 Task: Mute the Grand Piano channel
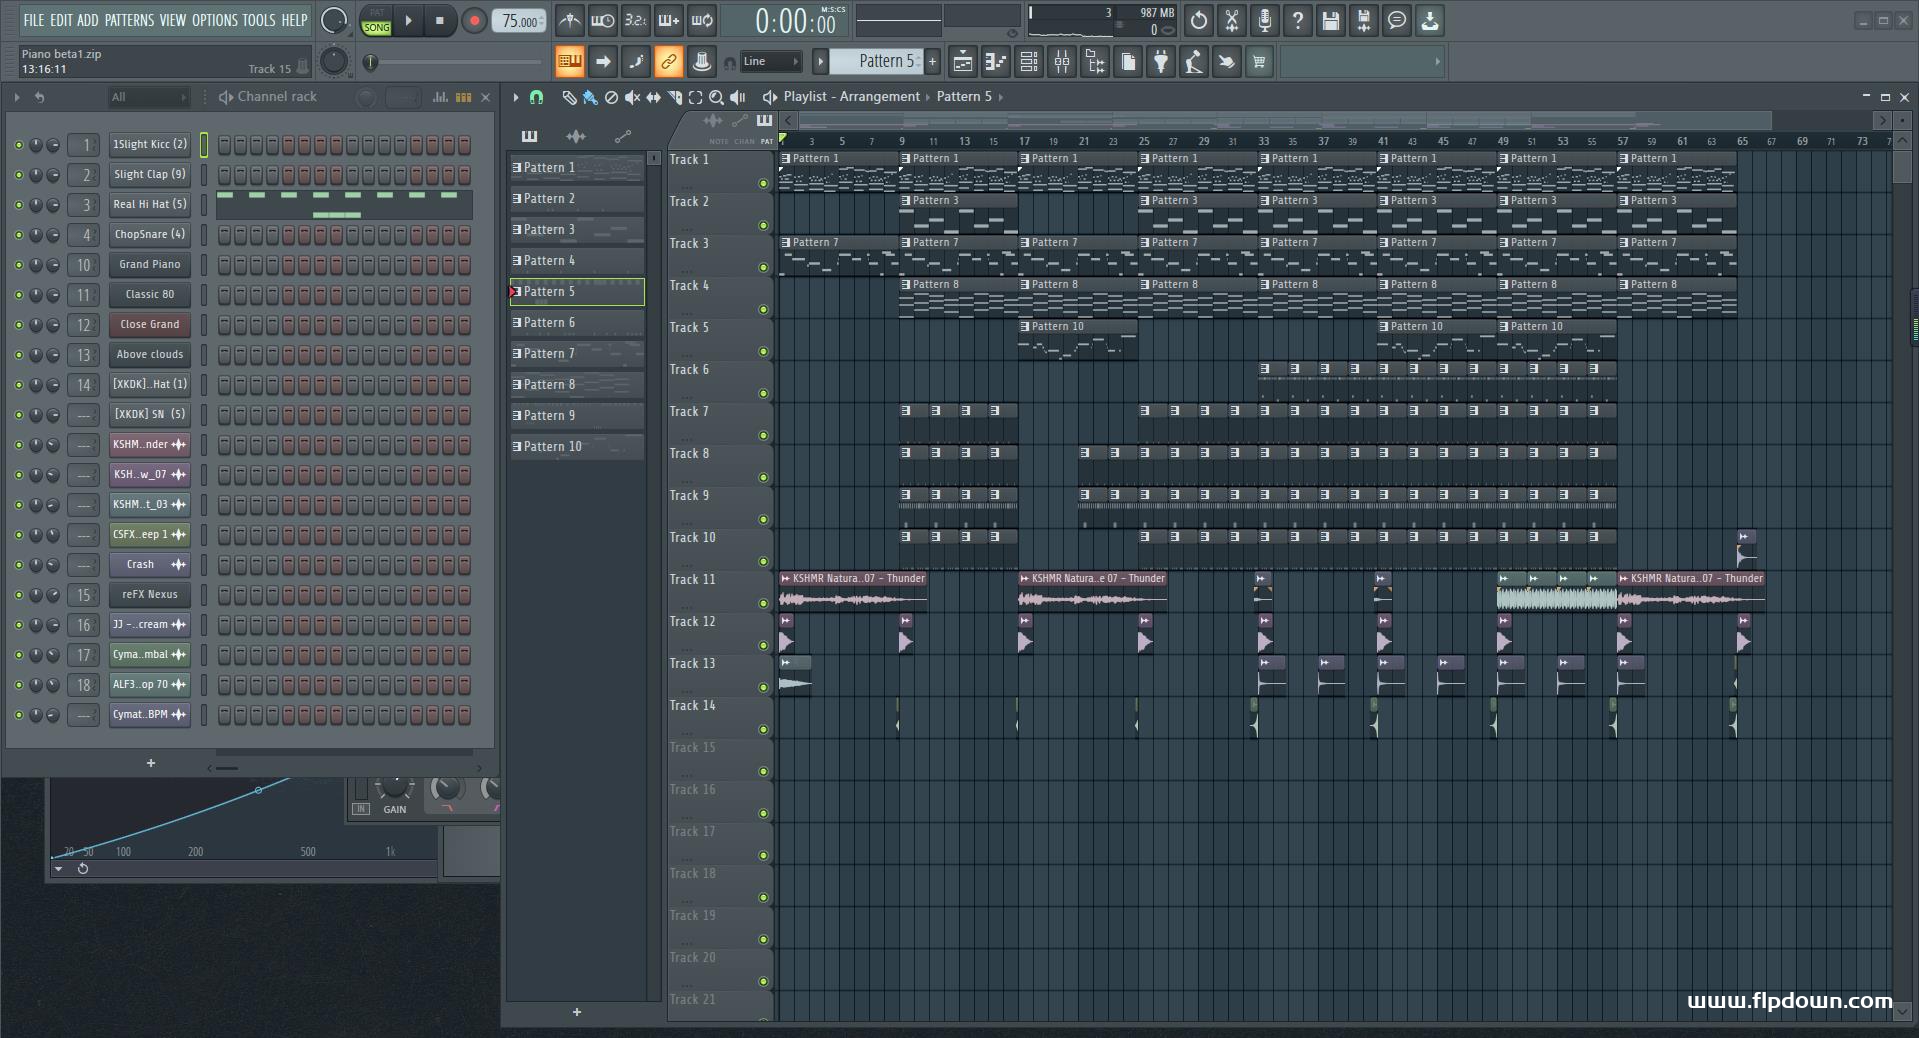tap(18, 265)
